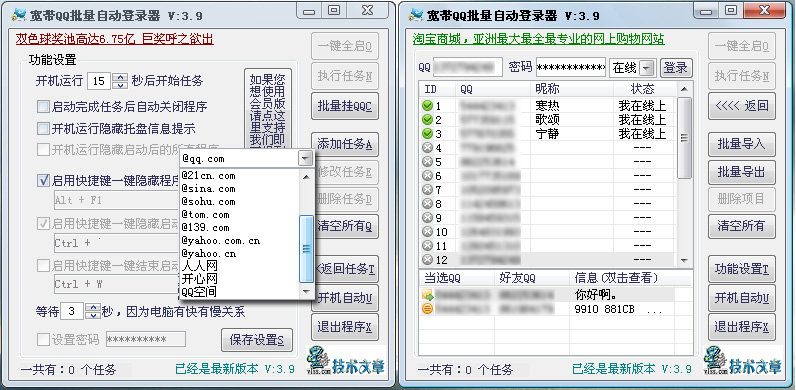The height and width of the screenshot is (390, 796).
Task: Toggle the 启用快捷键一键结束启动 checkbox
Action: pos(43,265)
